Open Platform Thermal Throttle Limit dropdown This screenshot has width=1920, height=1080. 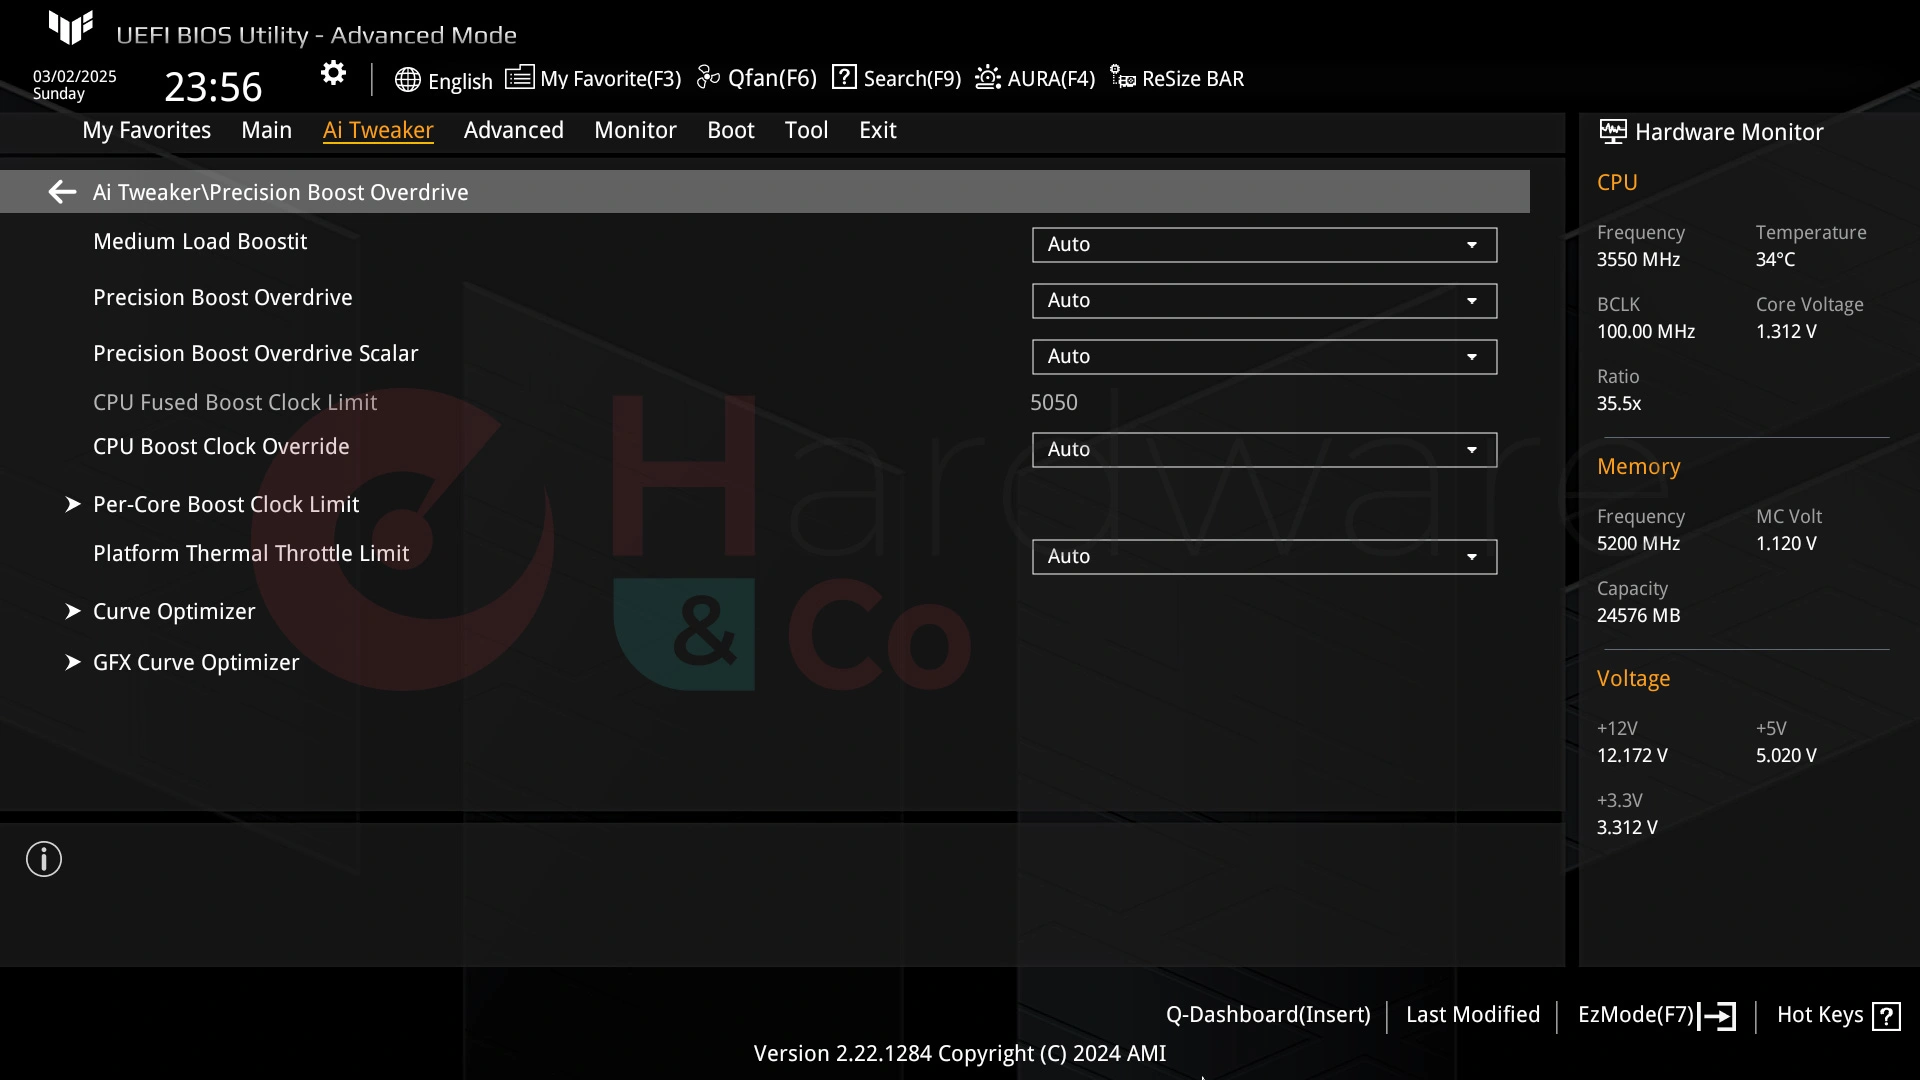tap(1264, 557)
